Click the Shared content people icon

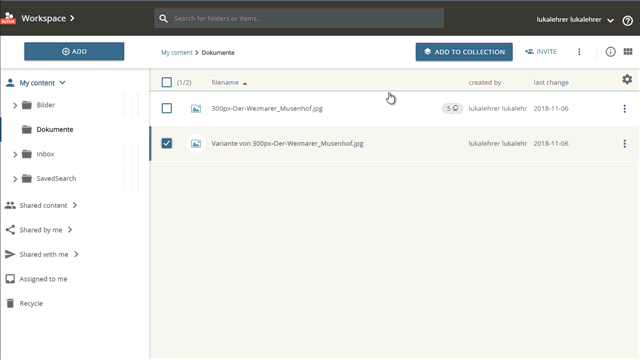pos(10,205)
